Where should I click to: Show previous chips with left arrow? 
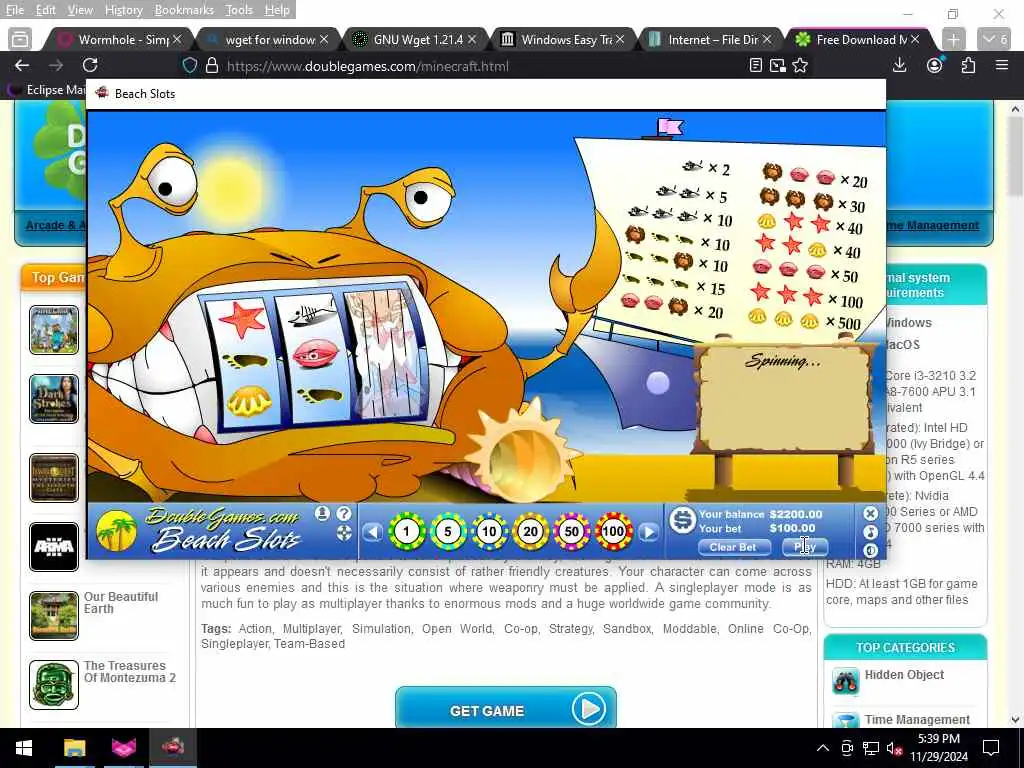tap(373, 532)
